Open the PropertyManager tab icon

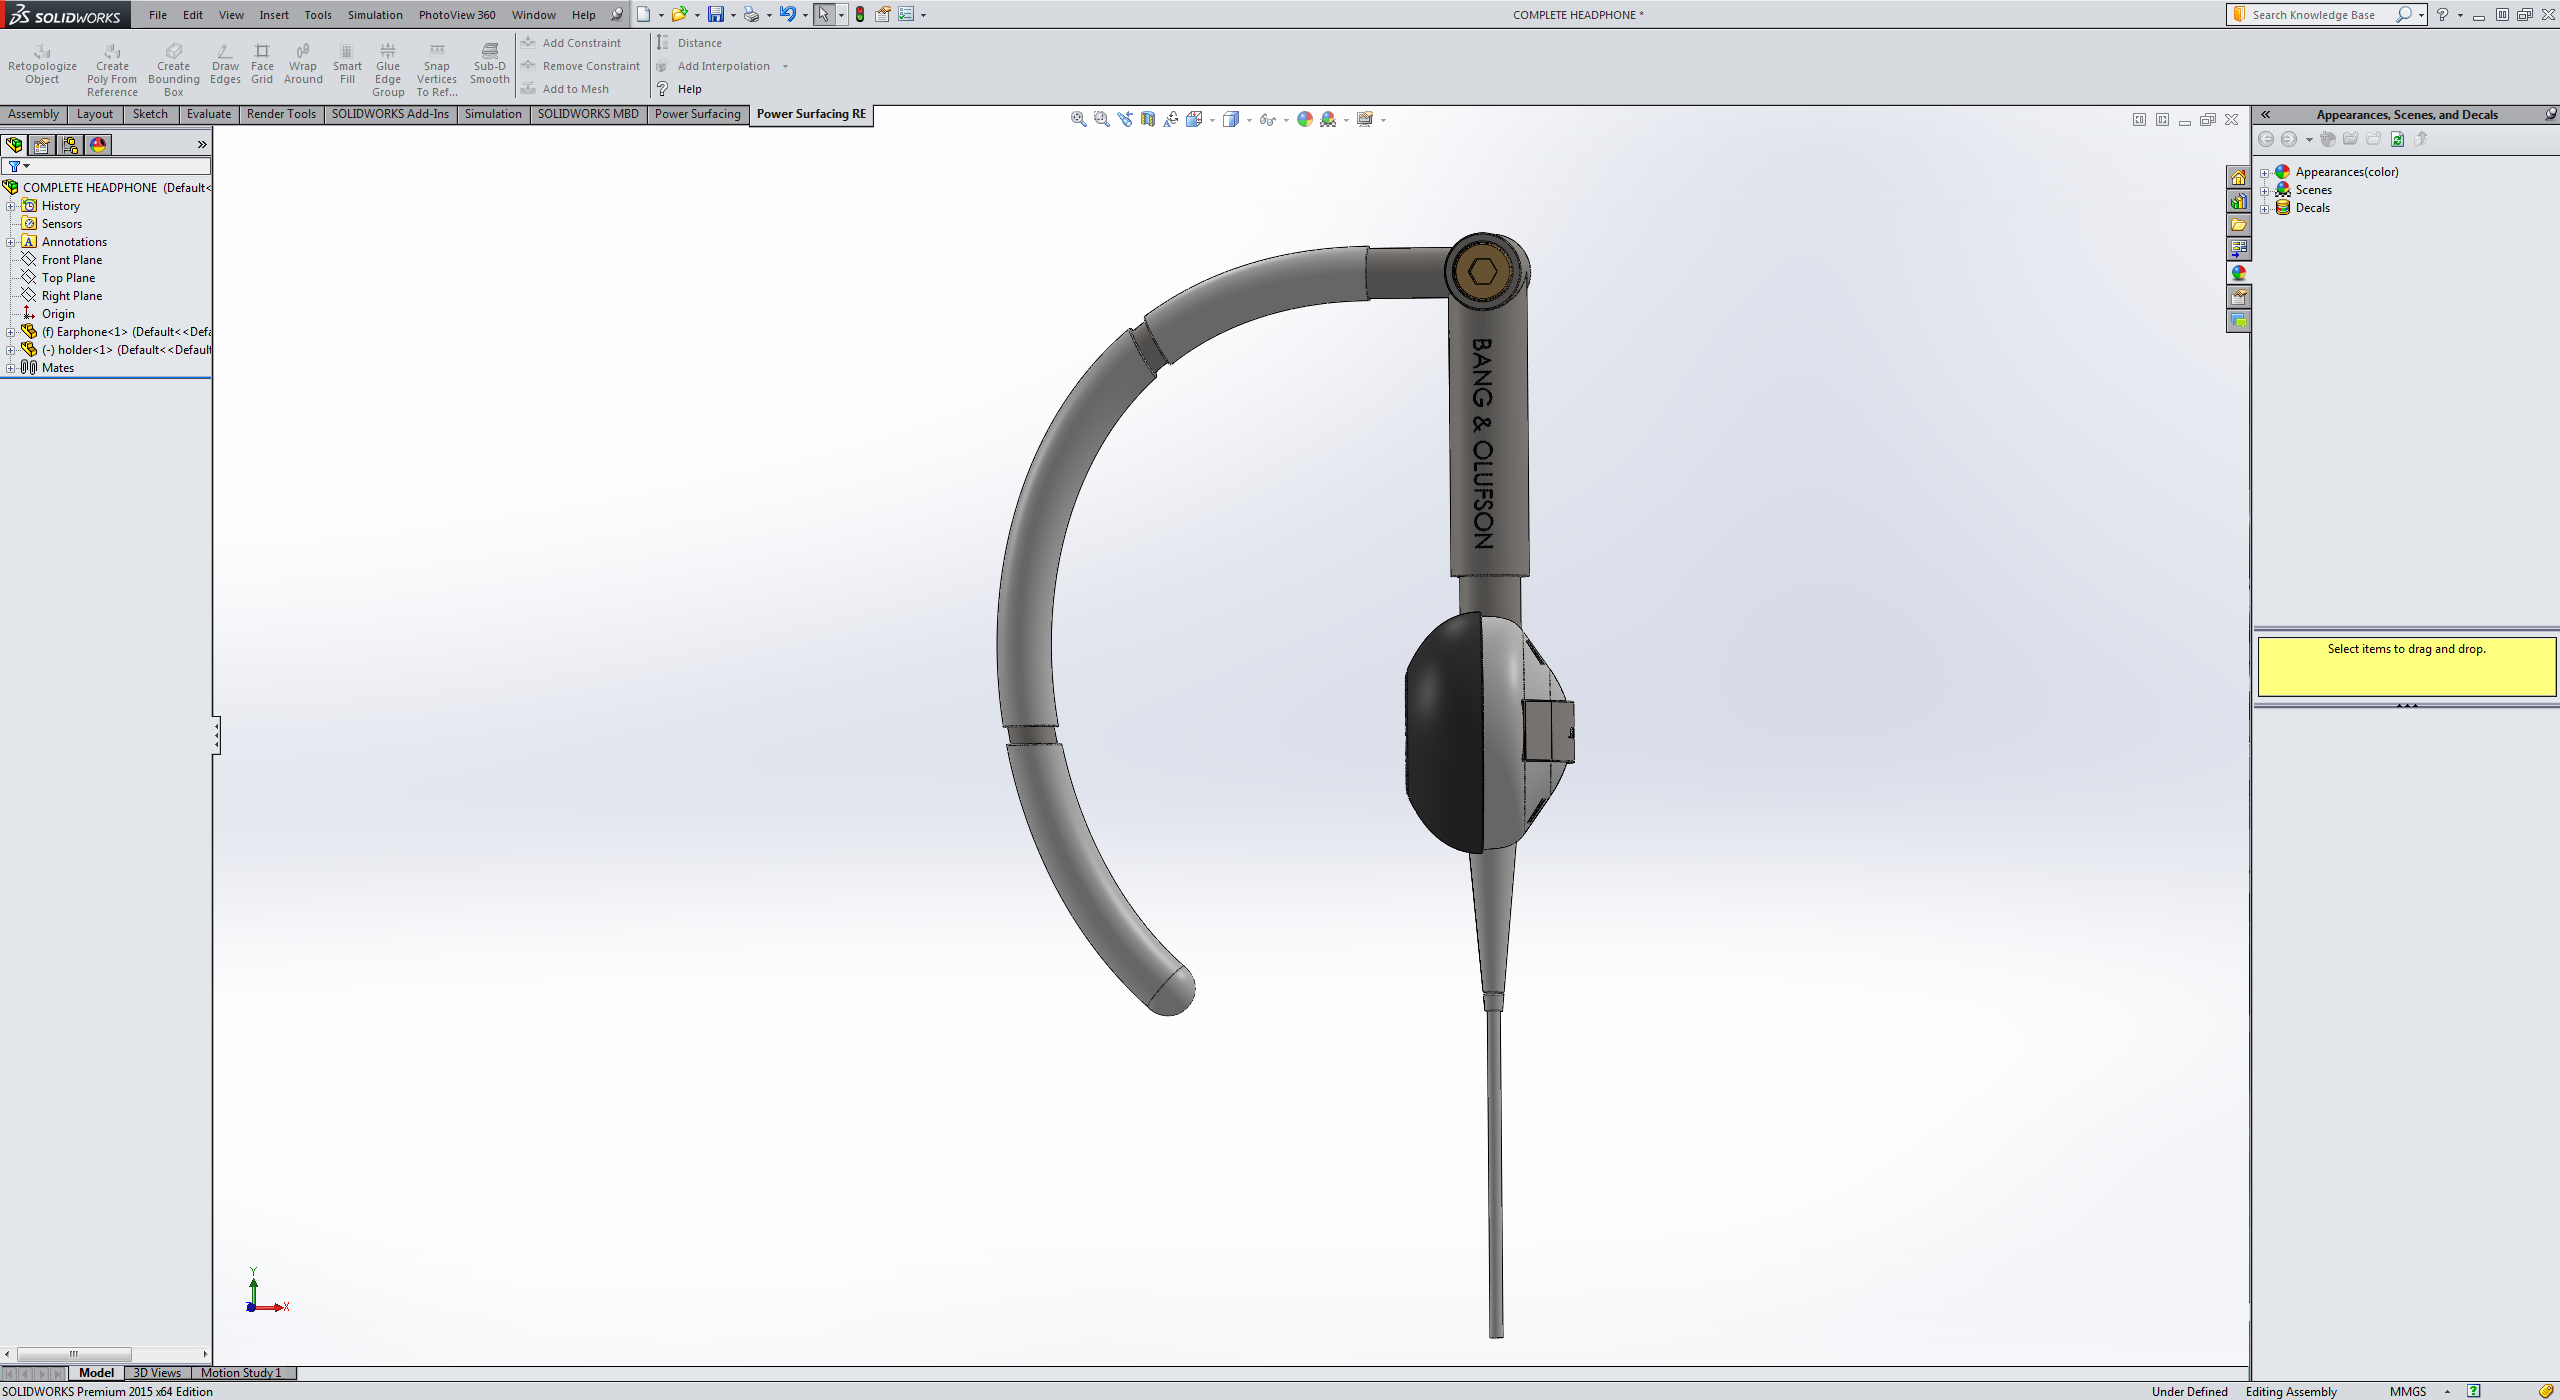42,145
